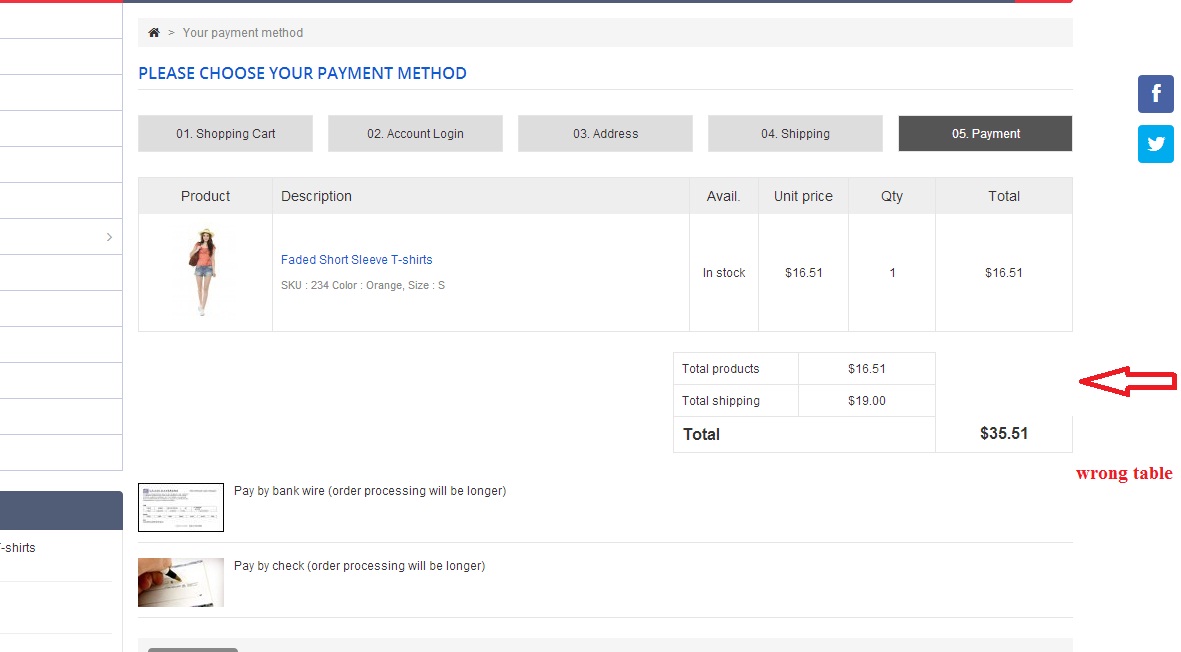Image resolution: width=1181 pixels, height=652 pixels.
Task: Click the Total shipping row label
Action: 721,401
